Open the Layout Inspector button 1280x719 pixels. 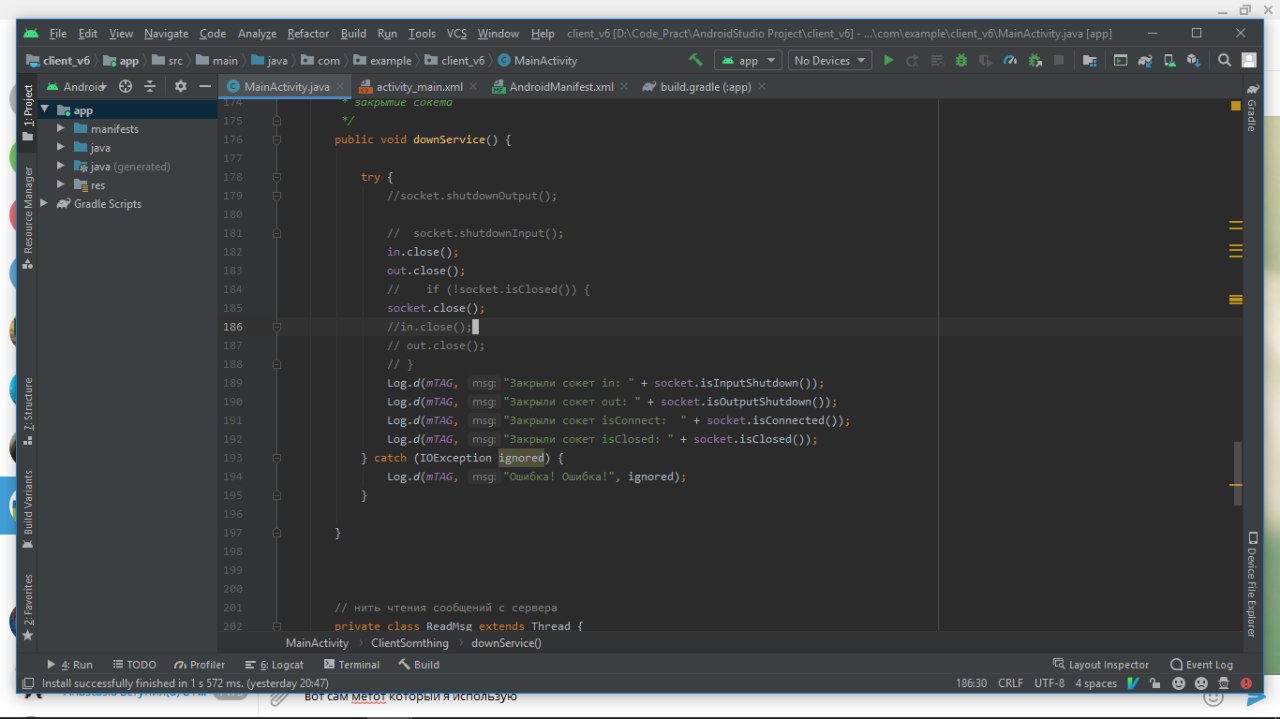[1101, 664]
